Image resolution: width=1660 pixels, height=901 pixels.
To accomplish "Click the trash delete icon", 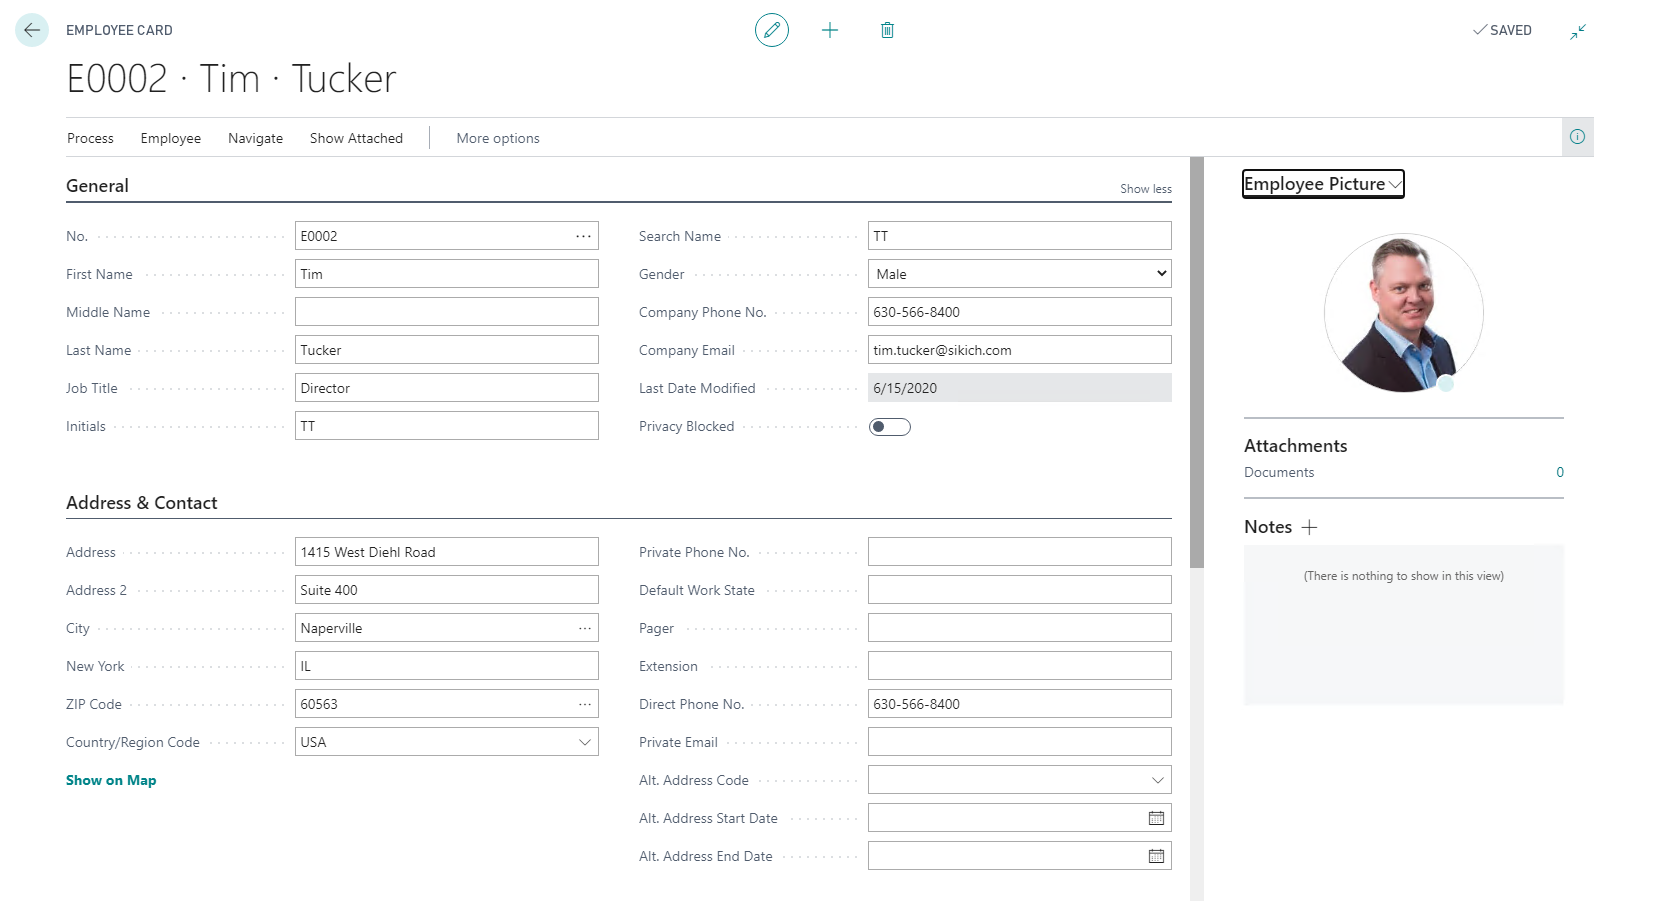I will pyautogui.click(x=887, y=30).
